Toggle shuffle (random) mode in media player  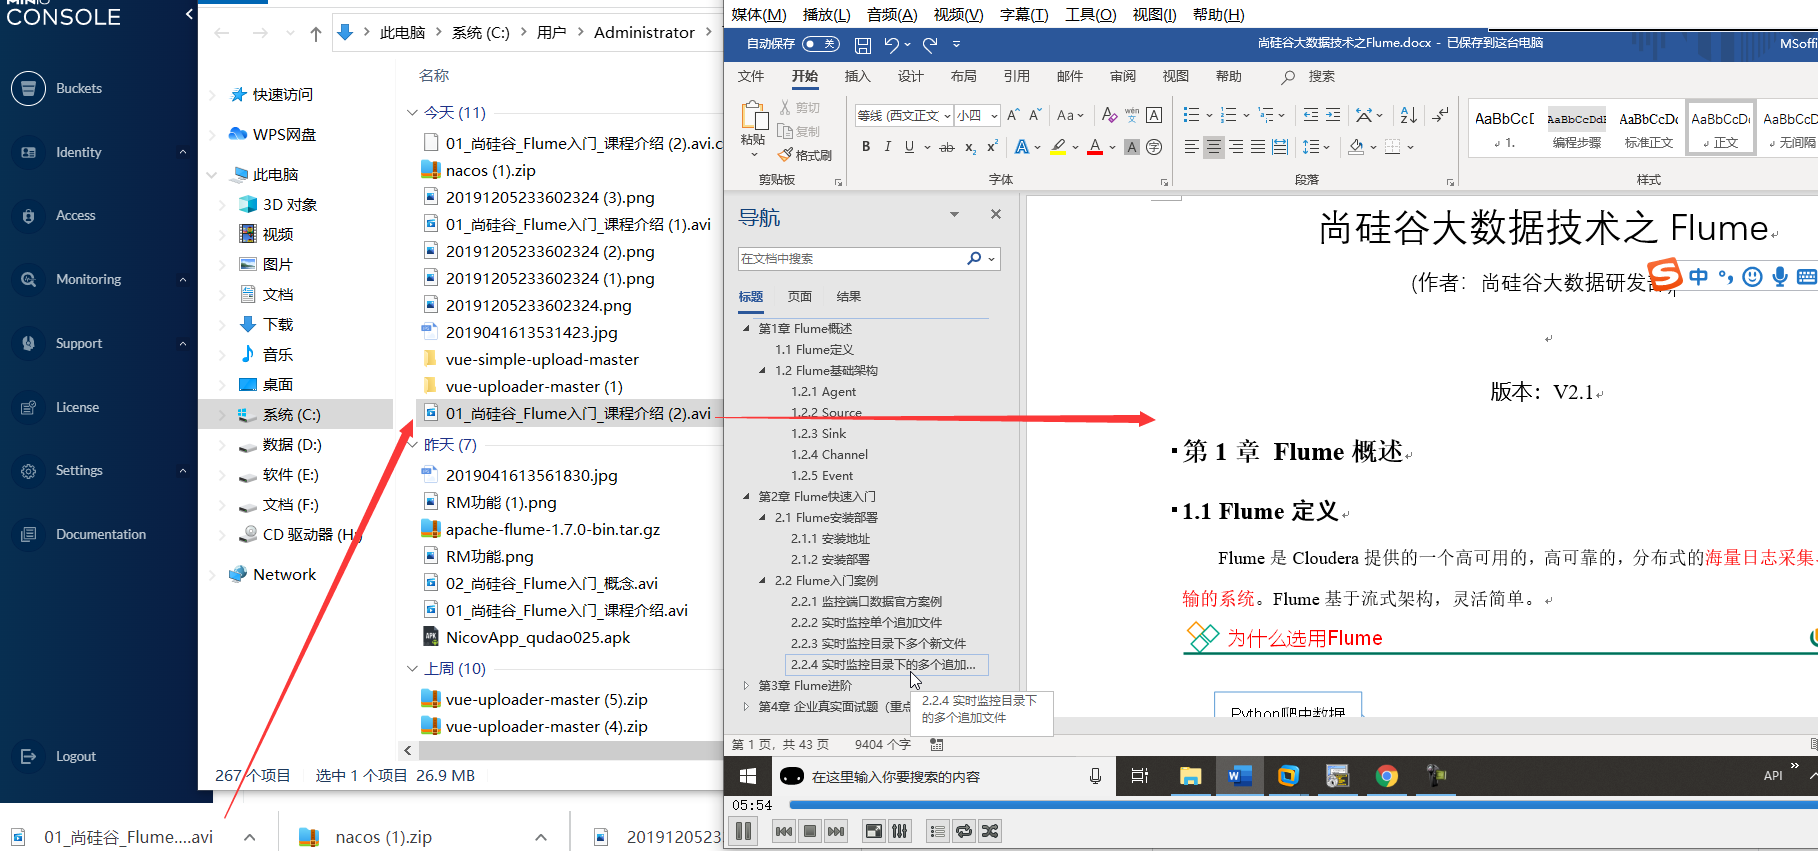pyautogui.click(x=990, y=831)
